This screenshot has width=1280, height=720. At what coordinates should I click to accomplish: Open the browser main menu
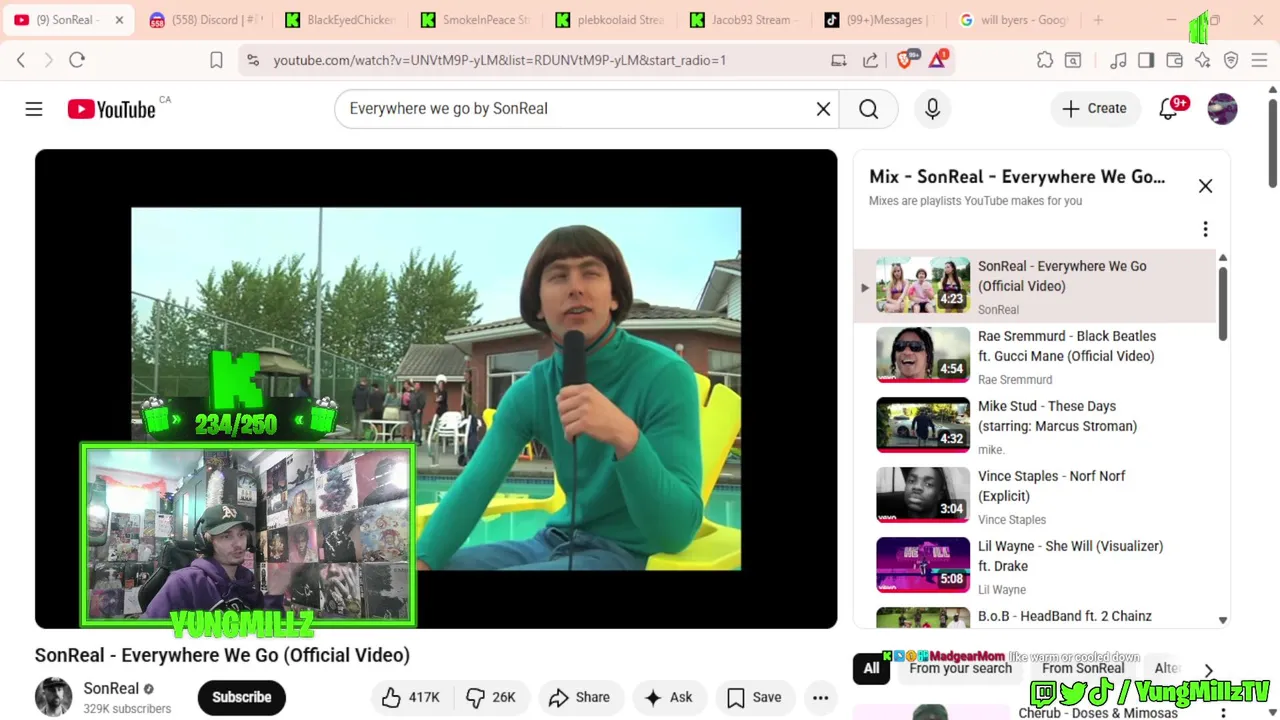point(1259,60)
